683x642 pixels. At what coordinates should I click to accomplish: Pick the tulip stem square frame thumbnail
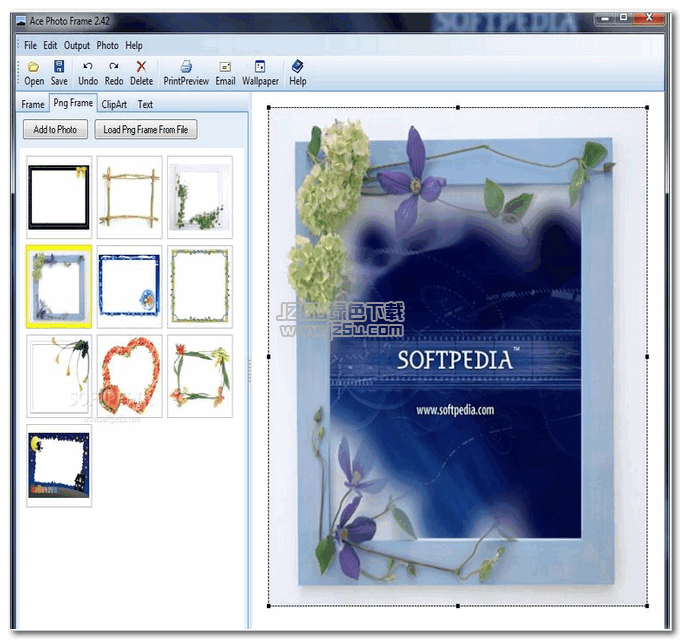[200, 376]
